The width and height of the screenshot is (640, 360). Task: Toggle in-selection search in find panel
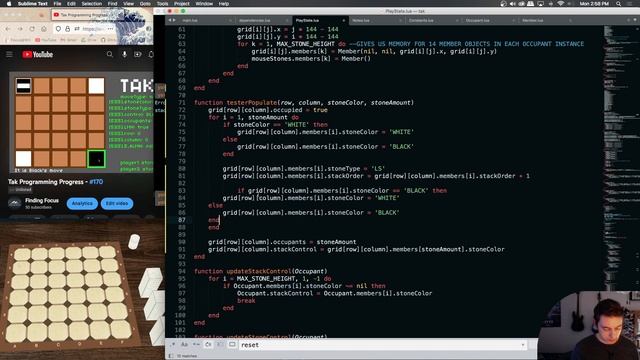point(220,344)
